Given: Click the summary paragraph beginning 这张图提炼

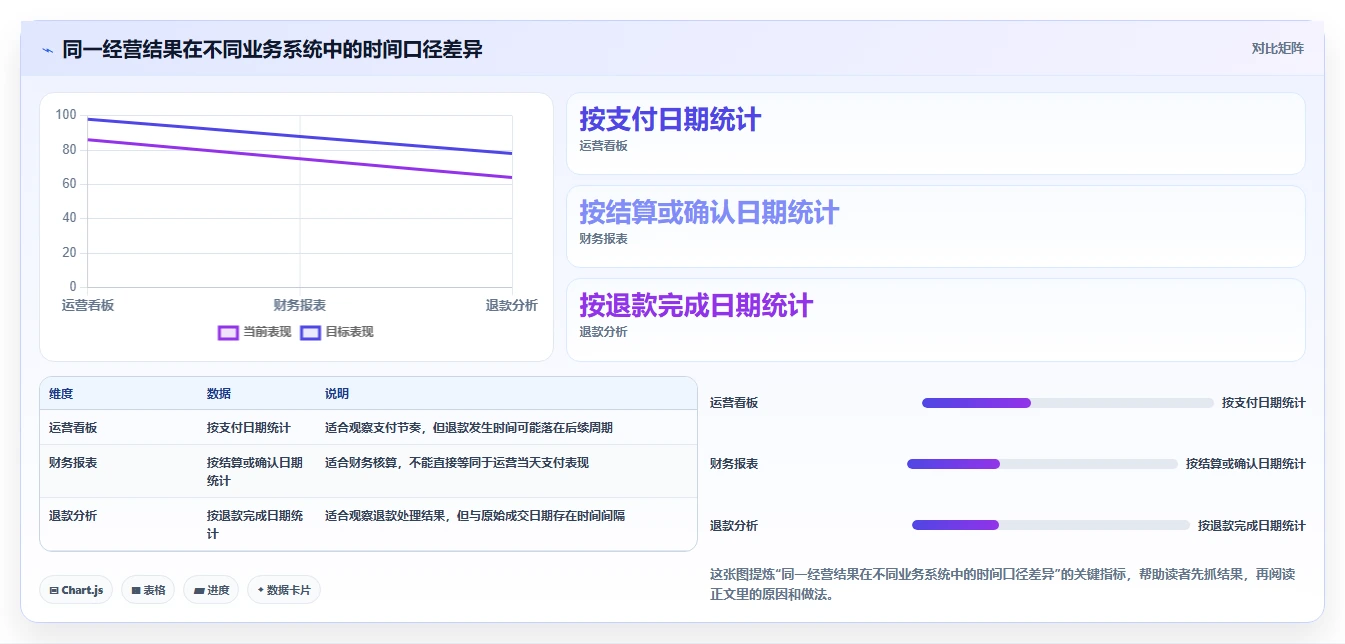Looking at the screenshot, I should (1002, 584).
